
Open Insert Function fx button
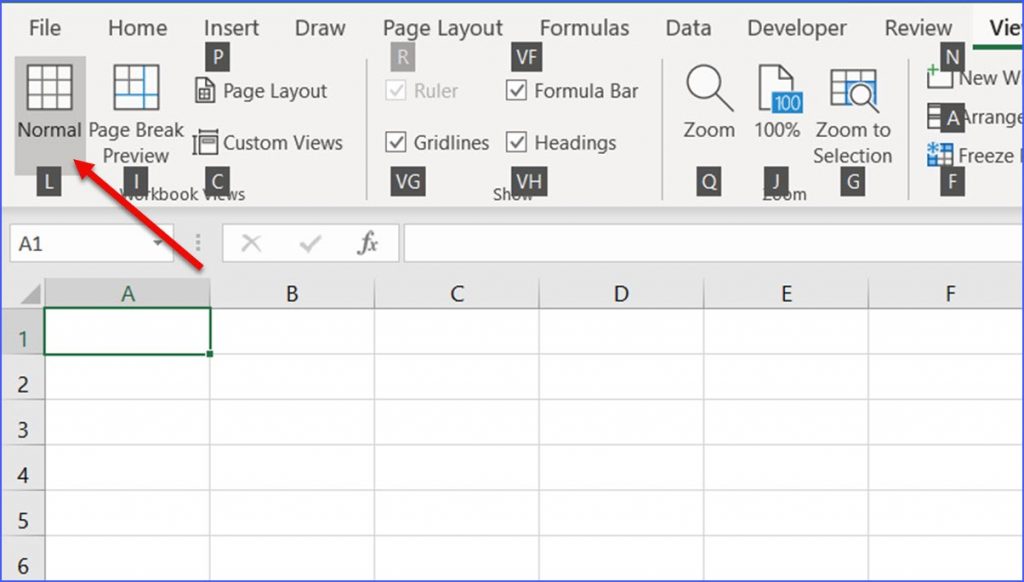(368, 243)
